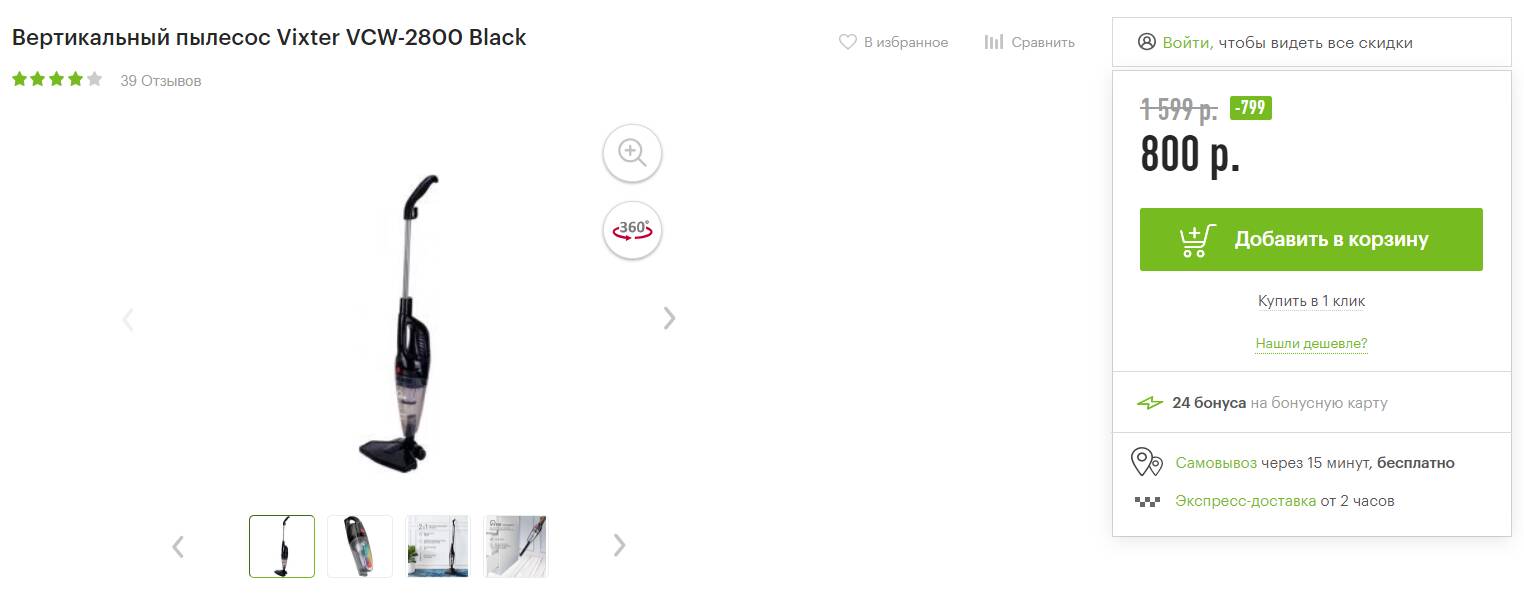Click the express delivery taxi icon
This screenshot has width=1524, height=608.
tap(1147, 501)
